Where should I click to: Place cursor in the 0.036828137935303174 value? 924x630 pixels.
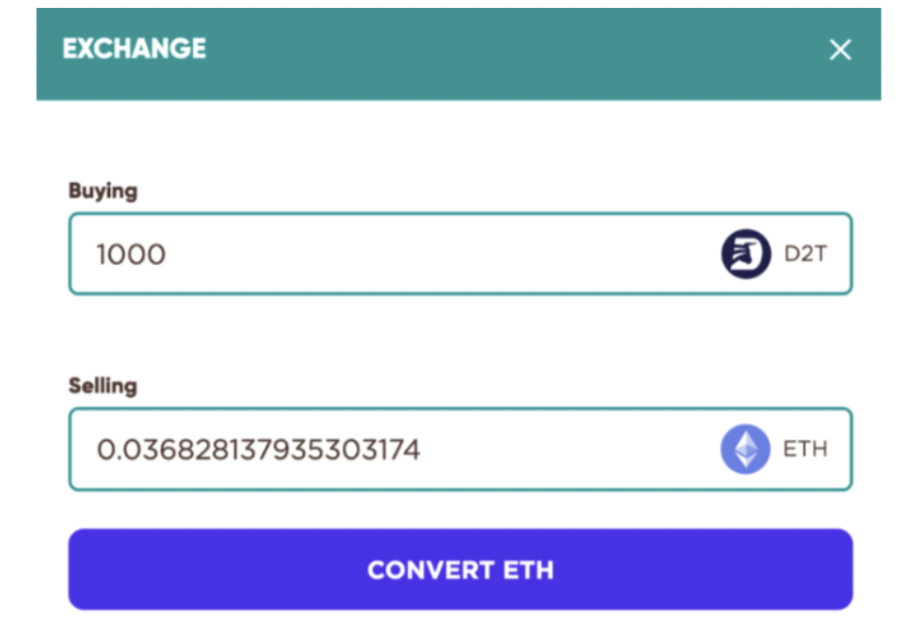click(x=258, y=450)
